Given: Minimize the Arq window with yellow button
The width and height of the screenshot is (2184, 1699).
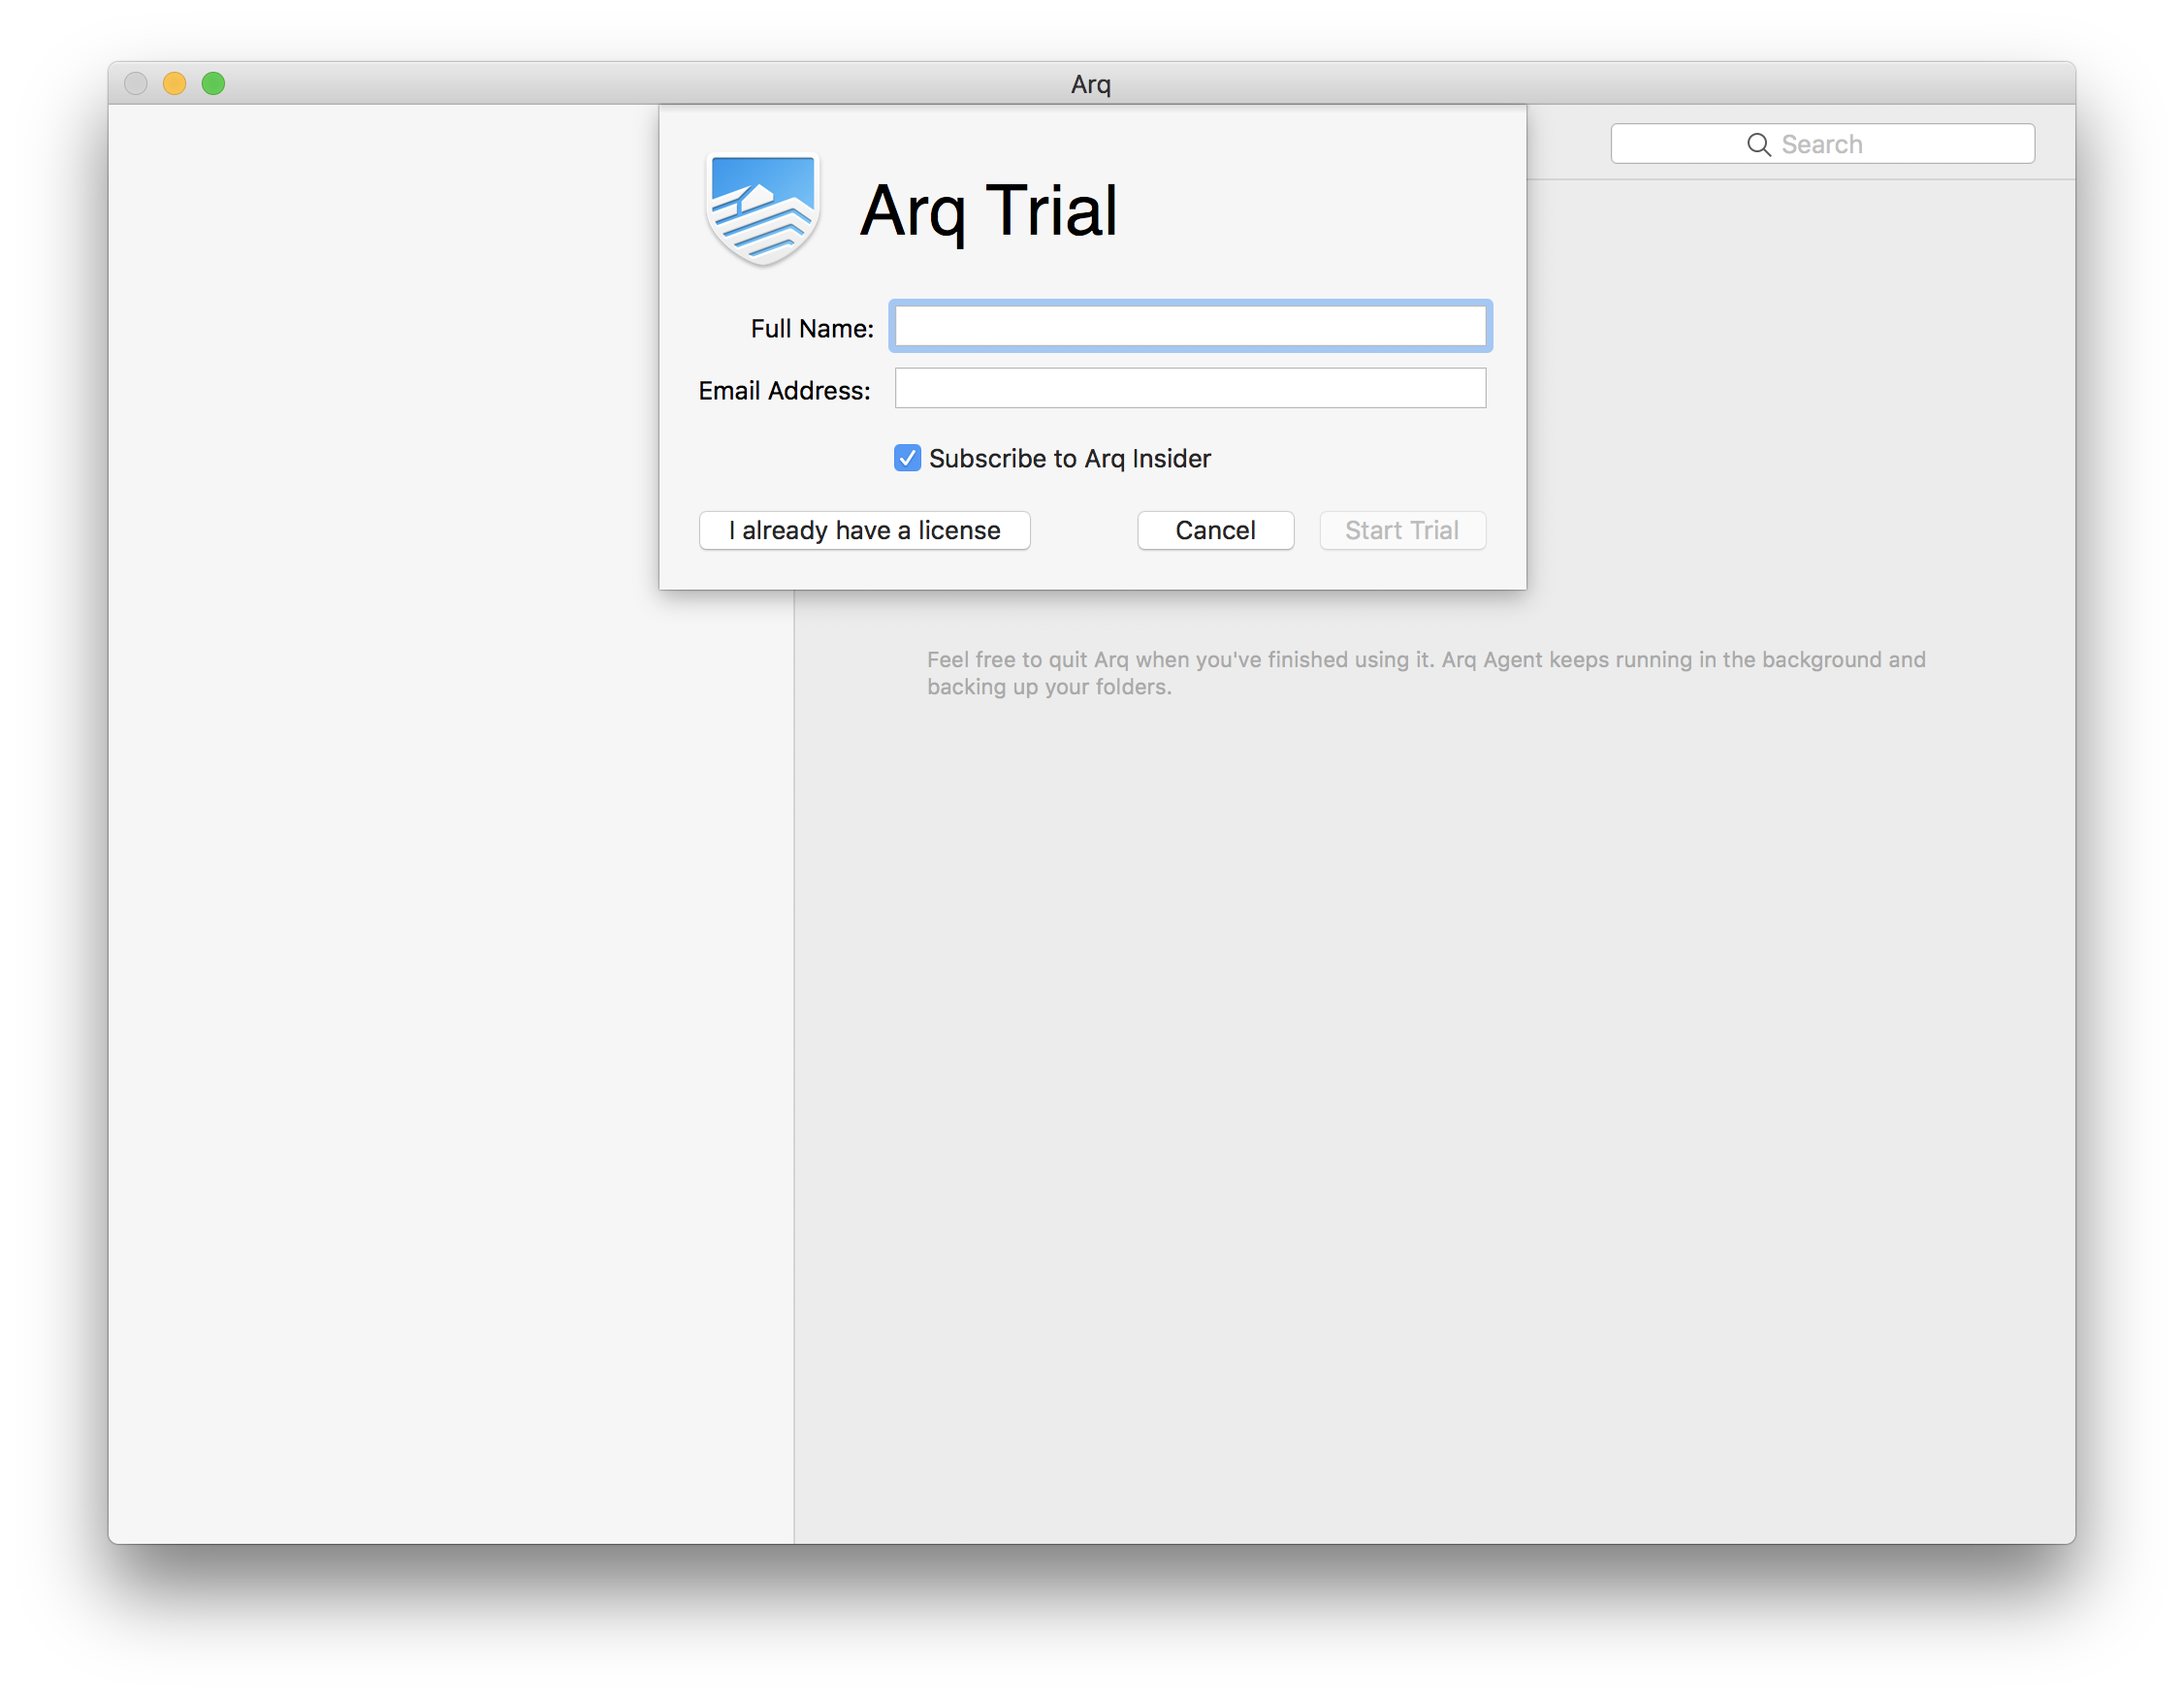Looking at the screenshot, I should [174, 83].
